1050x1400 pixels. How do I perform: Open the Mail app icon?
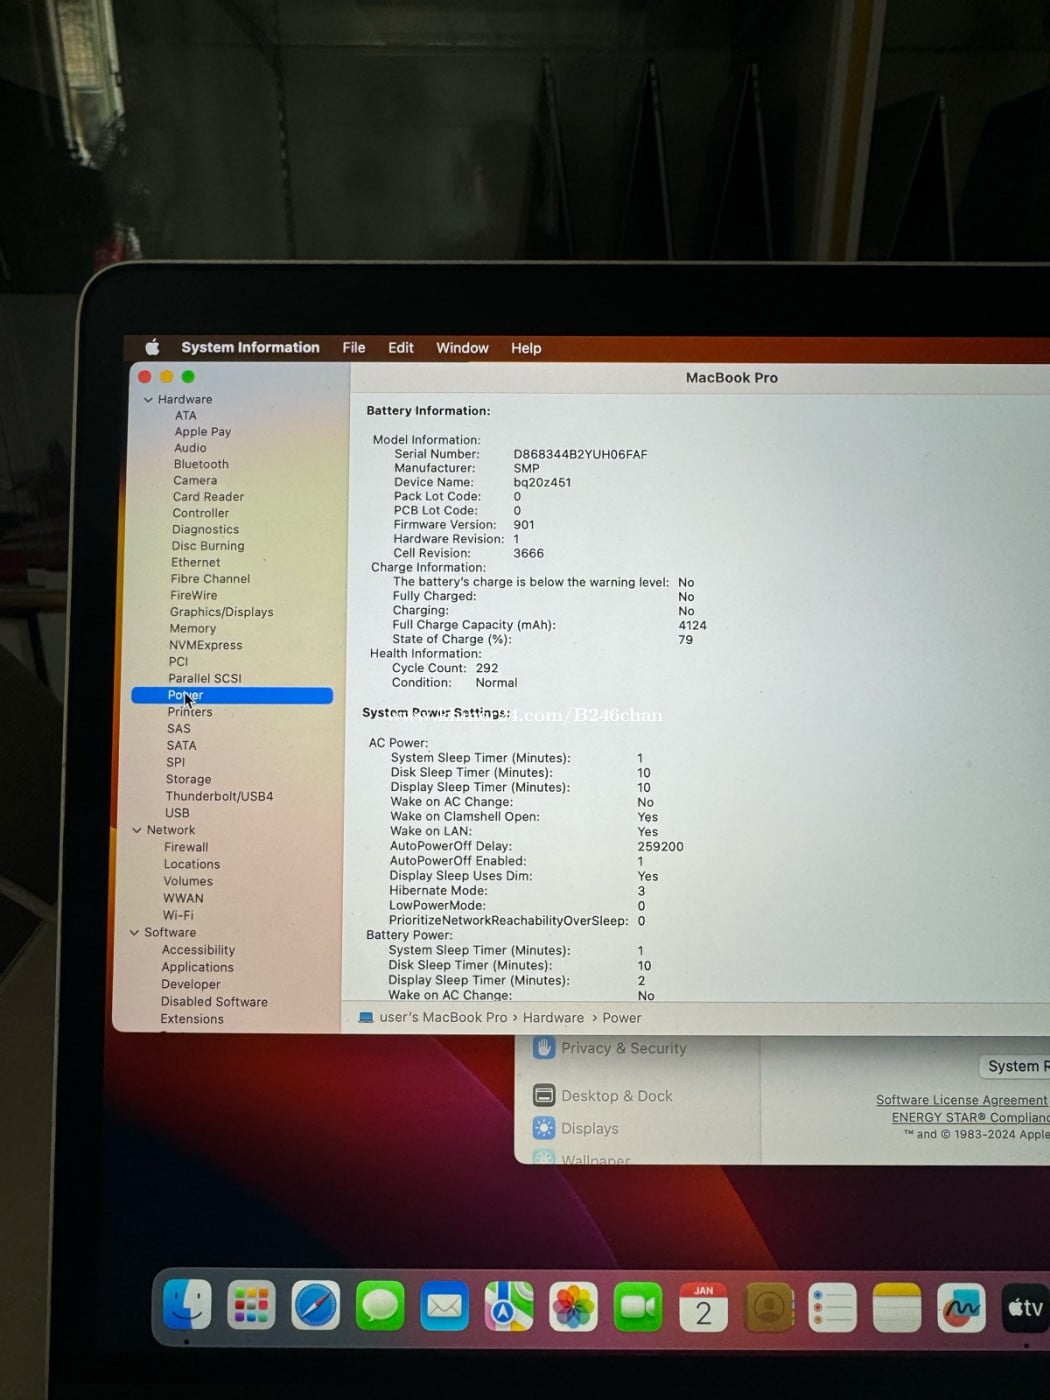(x=444, y=1306)
